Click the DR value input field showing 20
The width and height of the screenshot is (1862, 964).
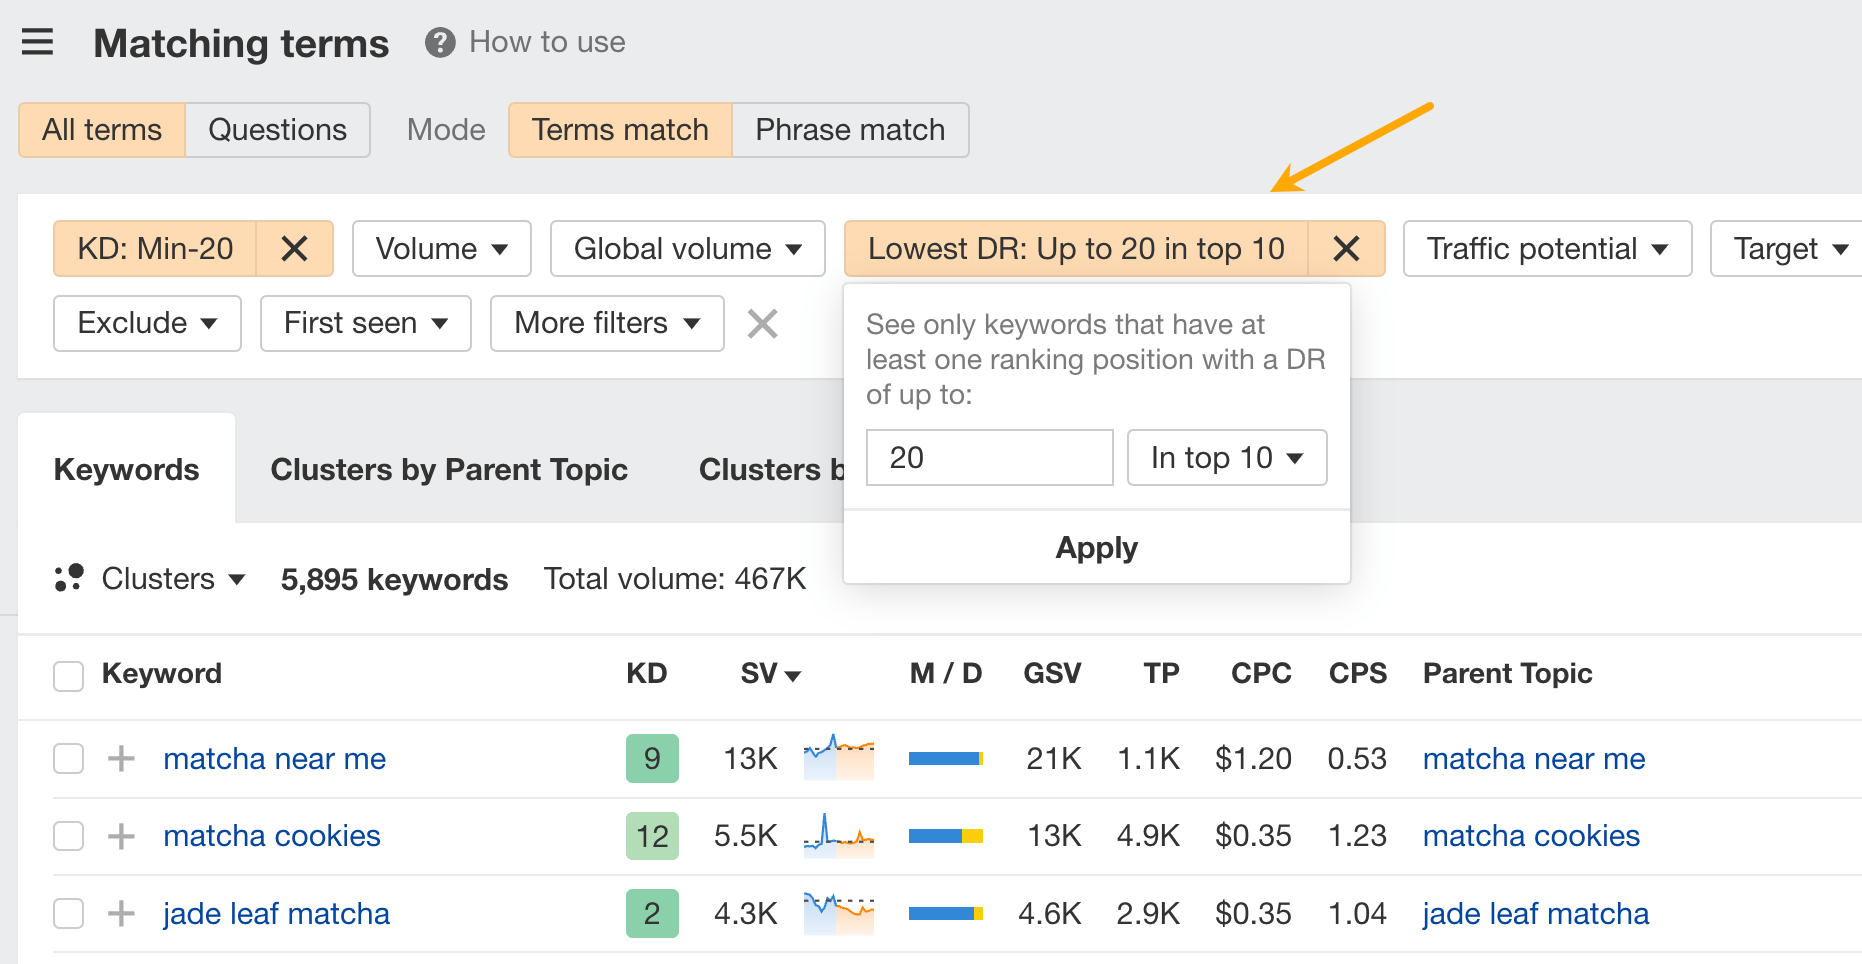(x=989, y=457)
